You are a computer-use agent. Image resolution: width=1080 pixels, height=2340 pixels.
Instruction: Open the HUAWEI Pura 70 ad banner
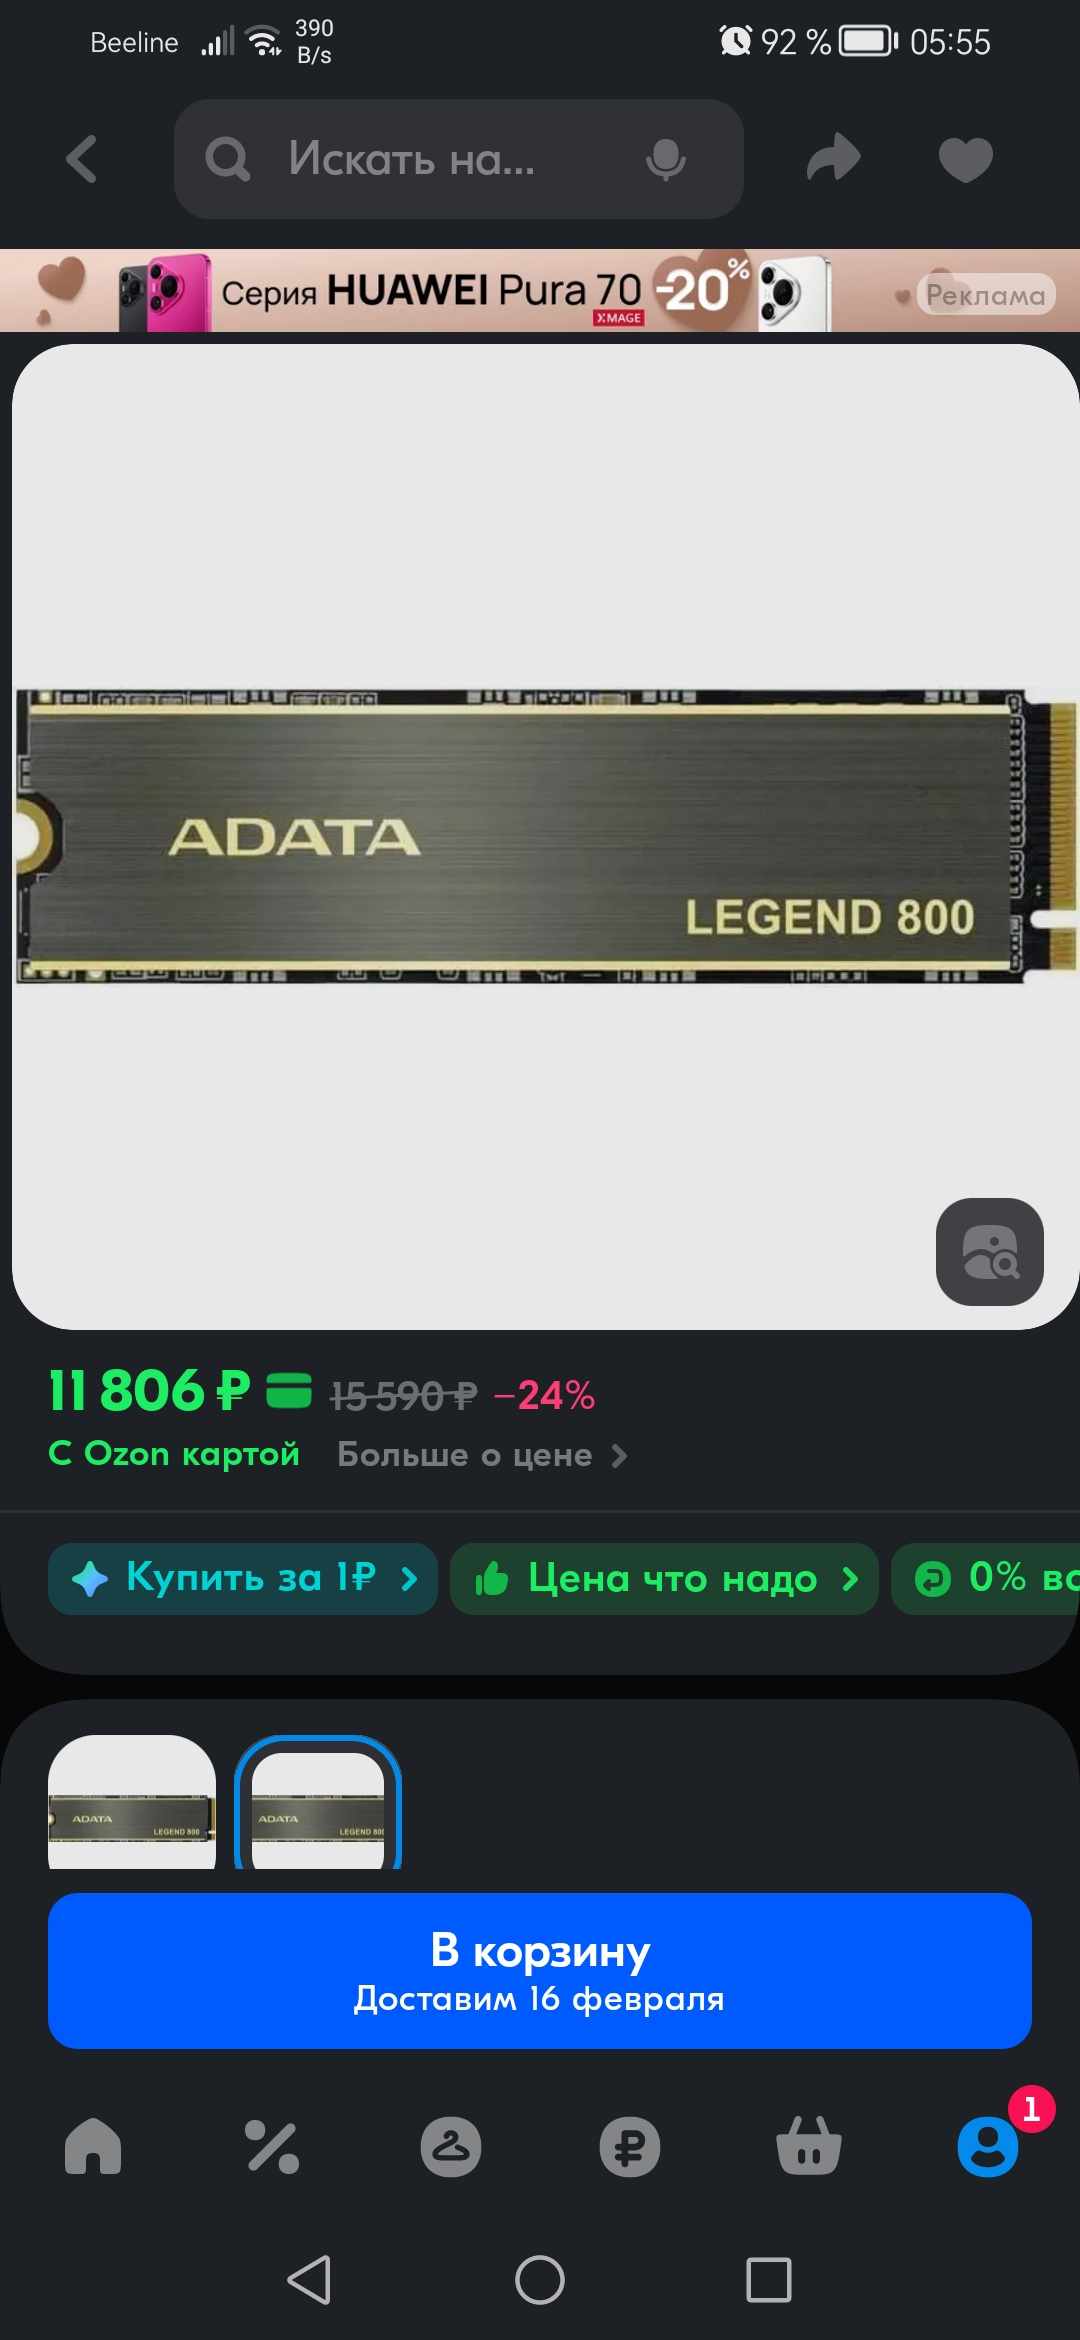tap(540, 290)
